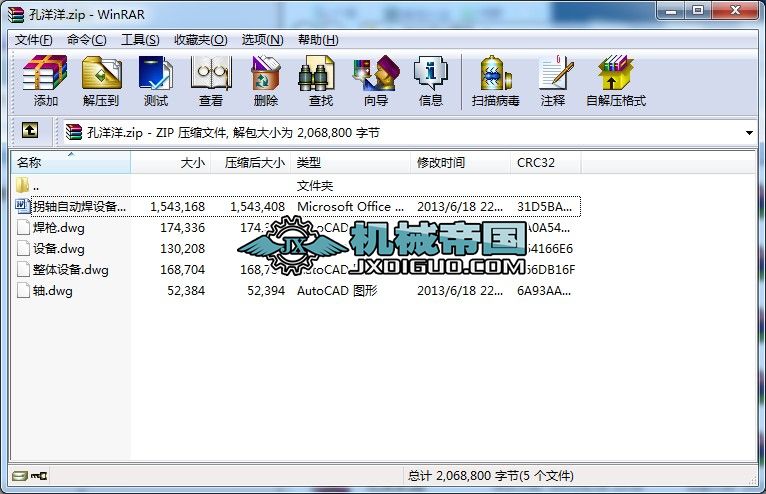Click the 焊枪.dwg file icon
This screenshot has height=494, width=766.
click(23, 227)
